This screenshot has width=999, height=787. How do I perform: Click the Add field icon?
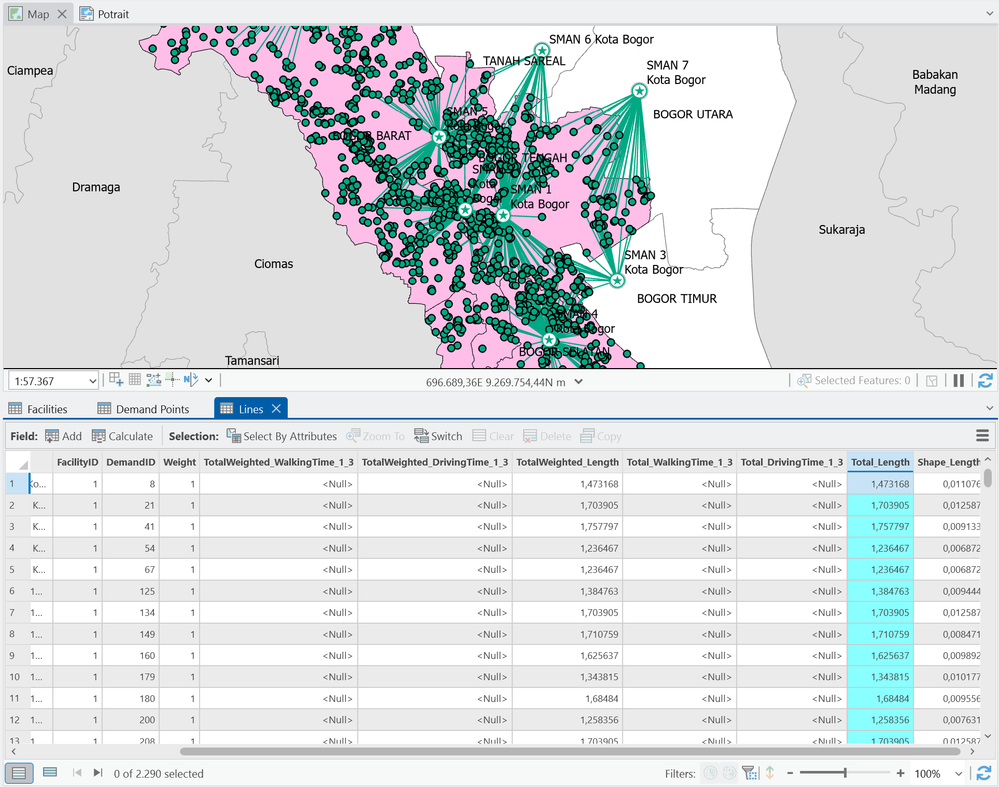pos(52,436)
